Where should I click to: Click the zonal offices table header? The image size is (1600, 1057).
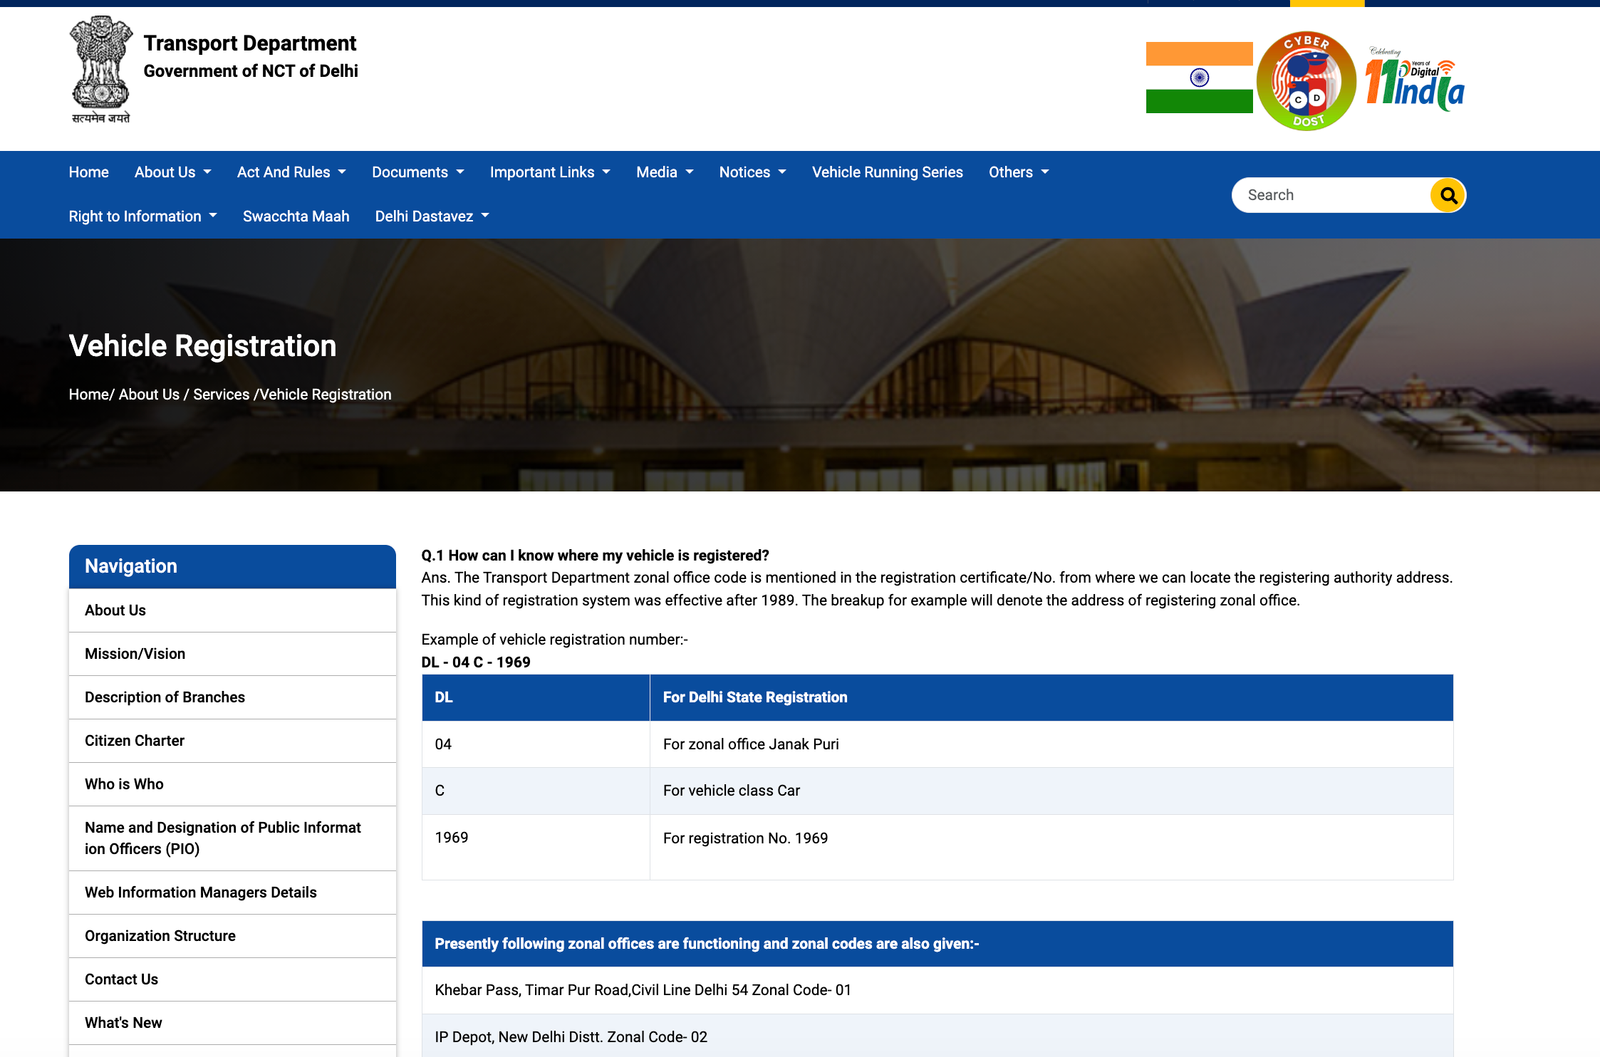937,944
